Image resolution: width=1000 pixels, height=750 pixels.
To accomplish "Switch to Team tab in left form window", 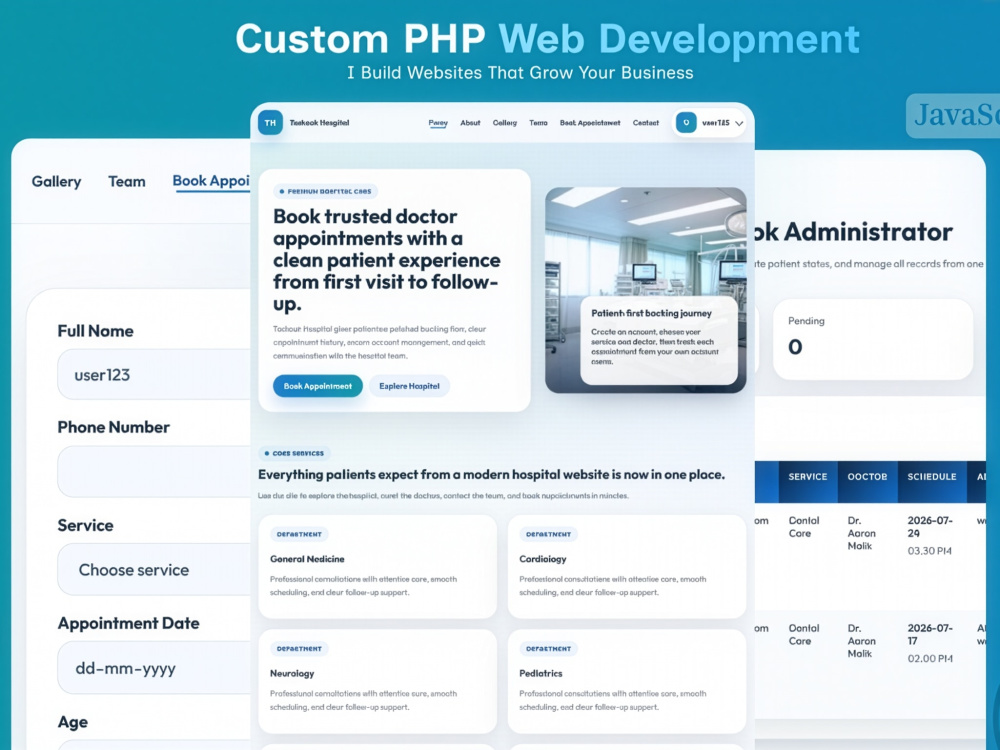I will pos(127,182).
